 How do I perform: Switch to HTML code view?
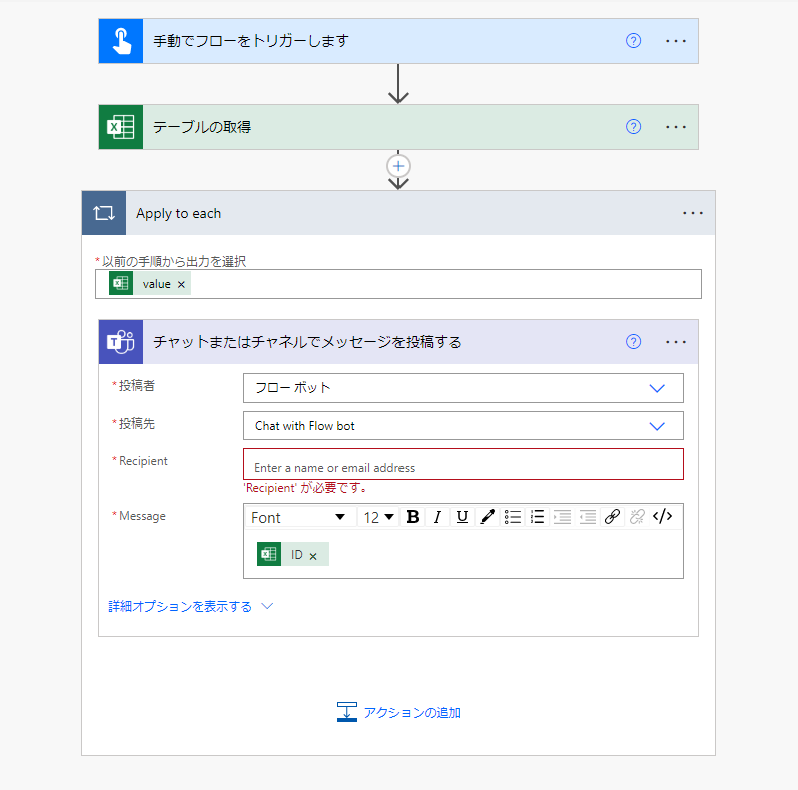tap(662, 517)
